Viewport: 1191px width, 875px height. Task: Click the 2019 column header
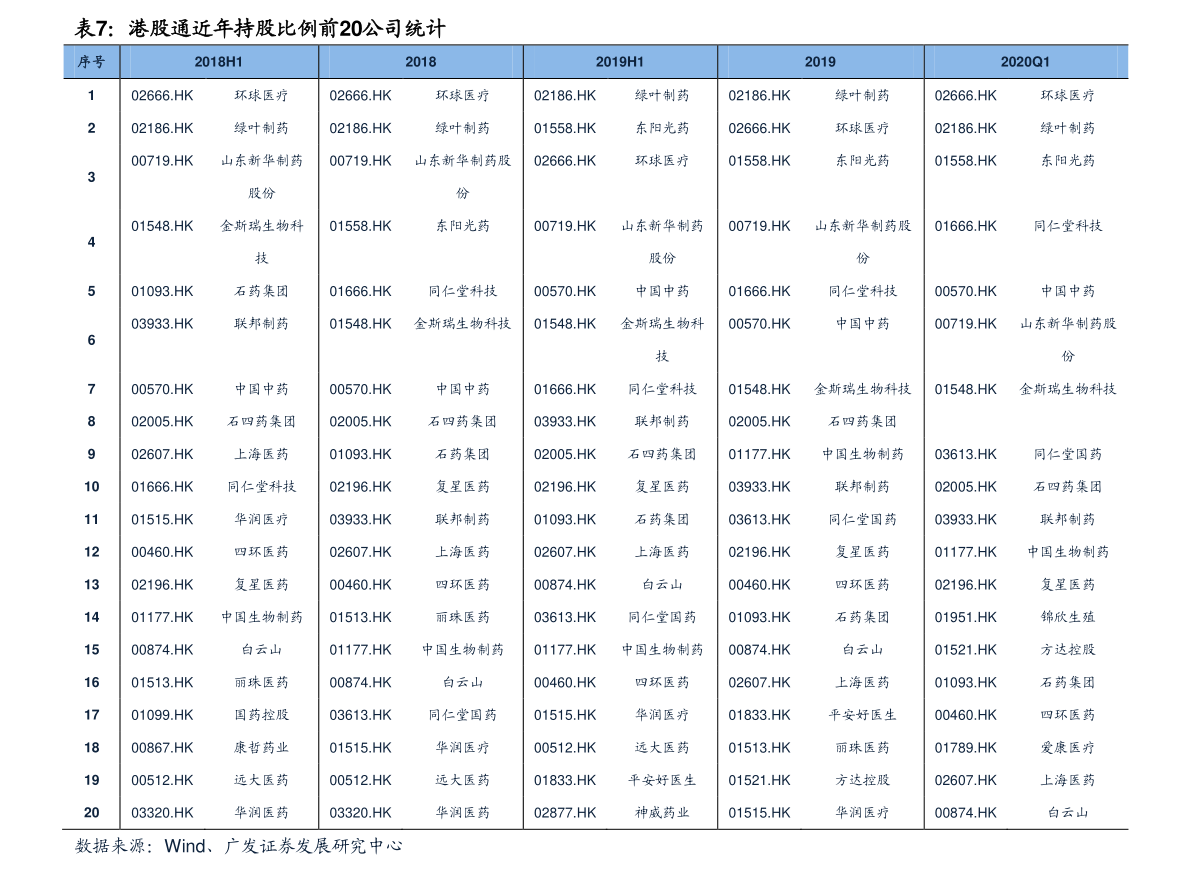click(820, 62)
